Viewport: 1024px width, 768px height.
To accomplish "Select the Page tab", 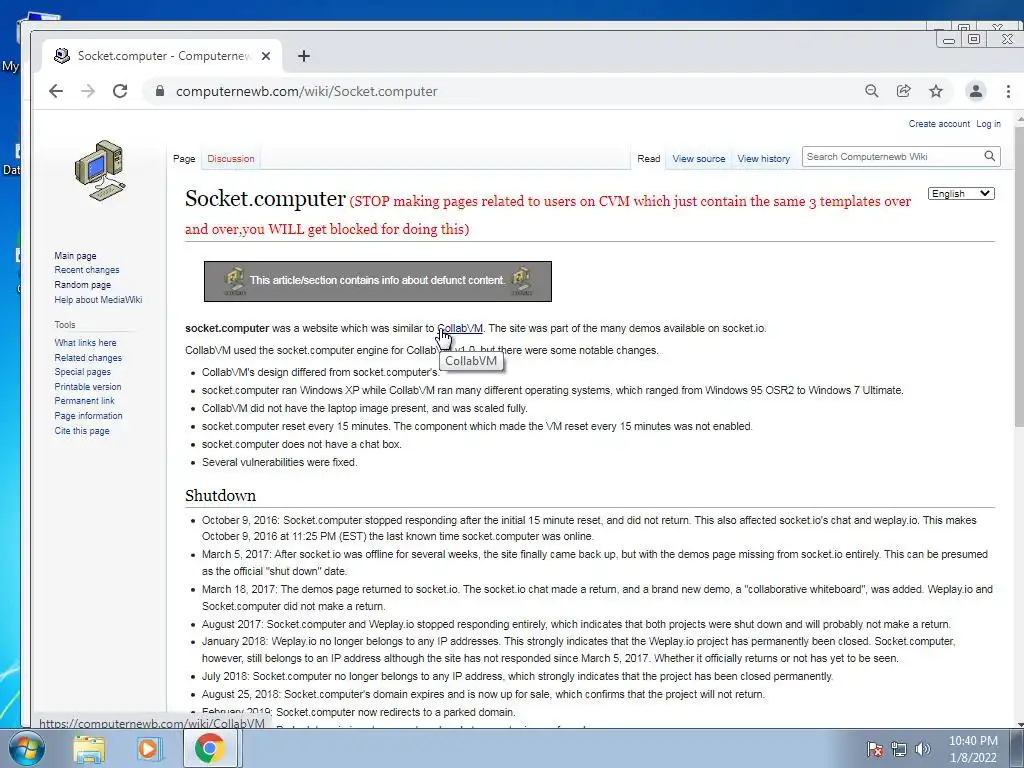I will 184,159.
